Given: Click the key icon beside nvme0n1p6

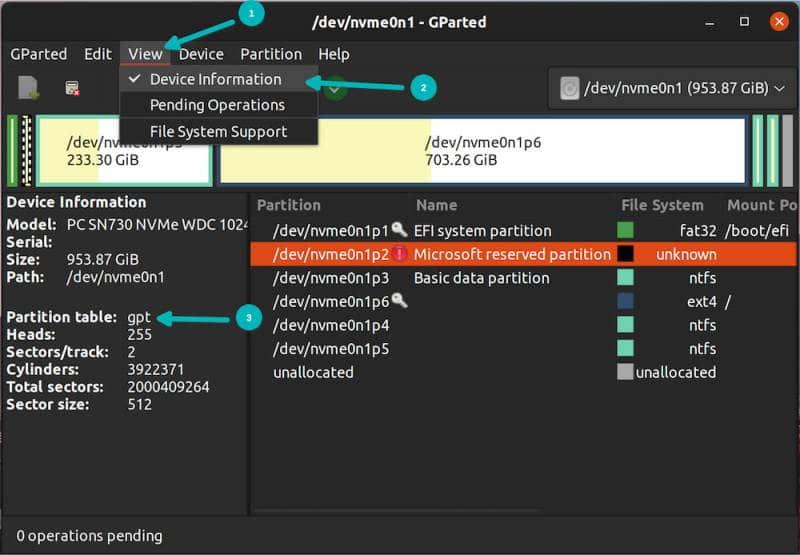Looking at the screenshot, I should (399, 301).
